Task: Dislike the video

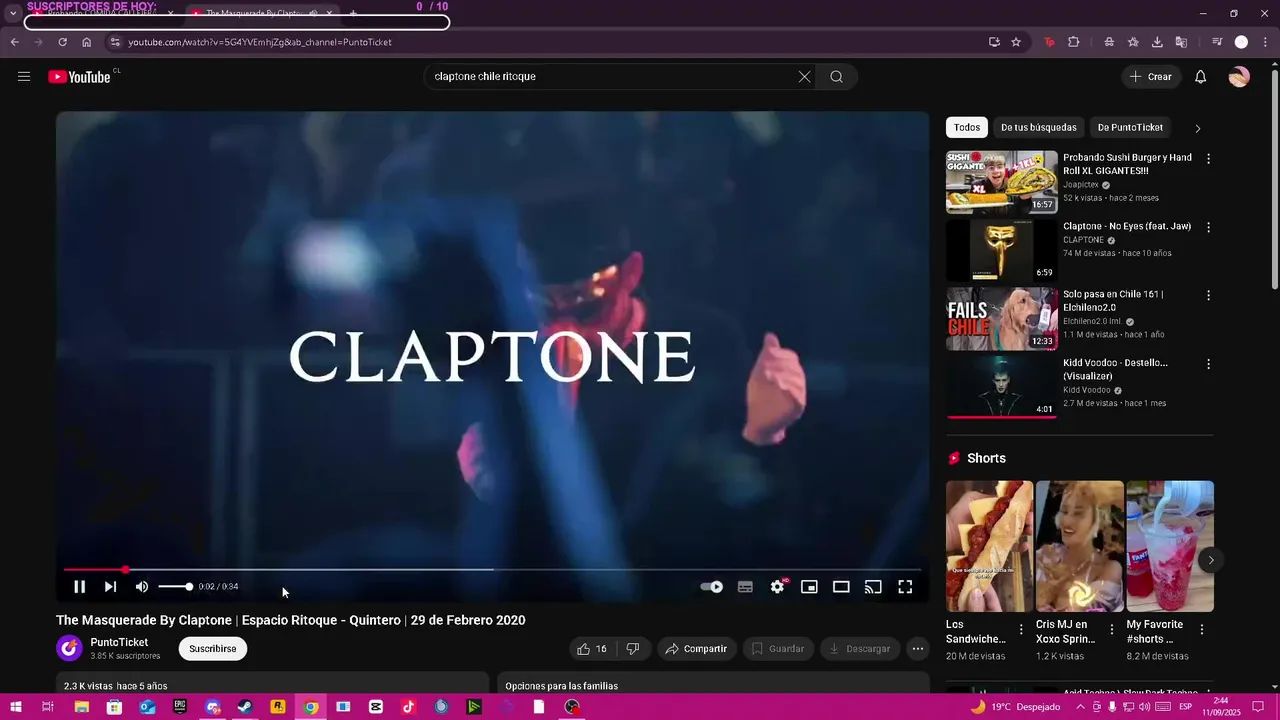Action: pyautogui.click(x=633, y=649)
